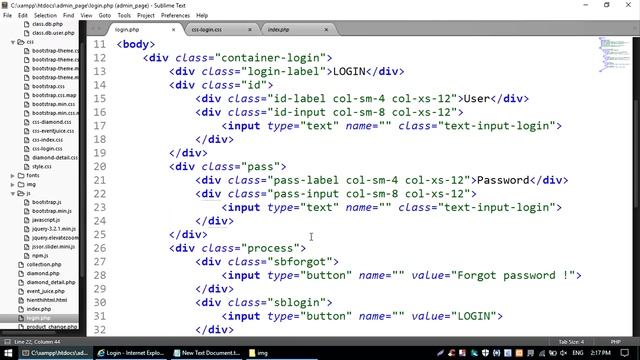Image resolution: width=640 pixels, height=360 pixels.
Task: Open bootstrap.js file
Action: 47,202
